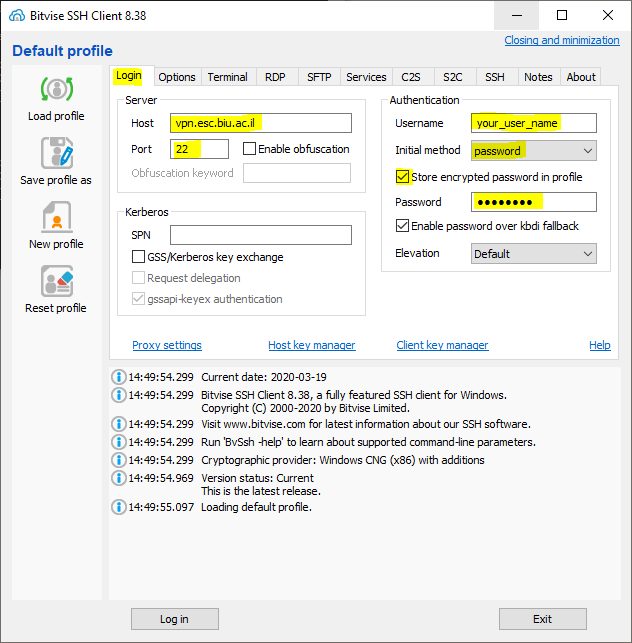This screenshot has width=632, height=643.
Task: Click info icon beside Loading default profile entry
Action: pyautogui.click(x=119, y=507)
